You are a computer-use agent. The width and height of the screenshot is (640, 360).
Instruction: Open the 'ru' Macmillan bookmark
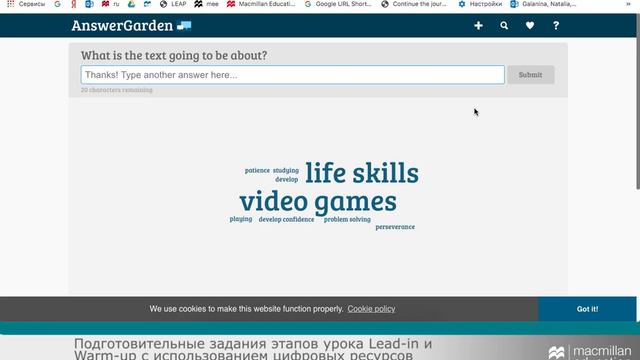click(x=111, y=4)
